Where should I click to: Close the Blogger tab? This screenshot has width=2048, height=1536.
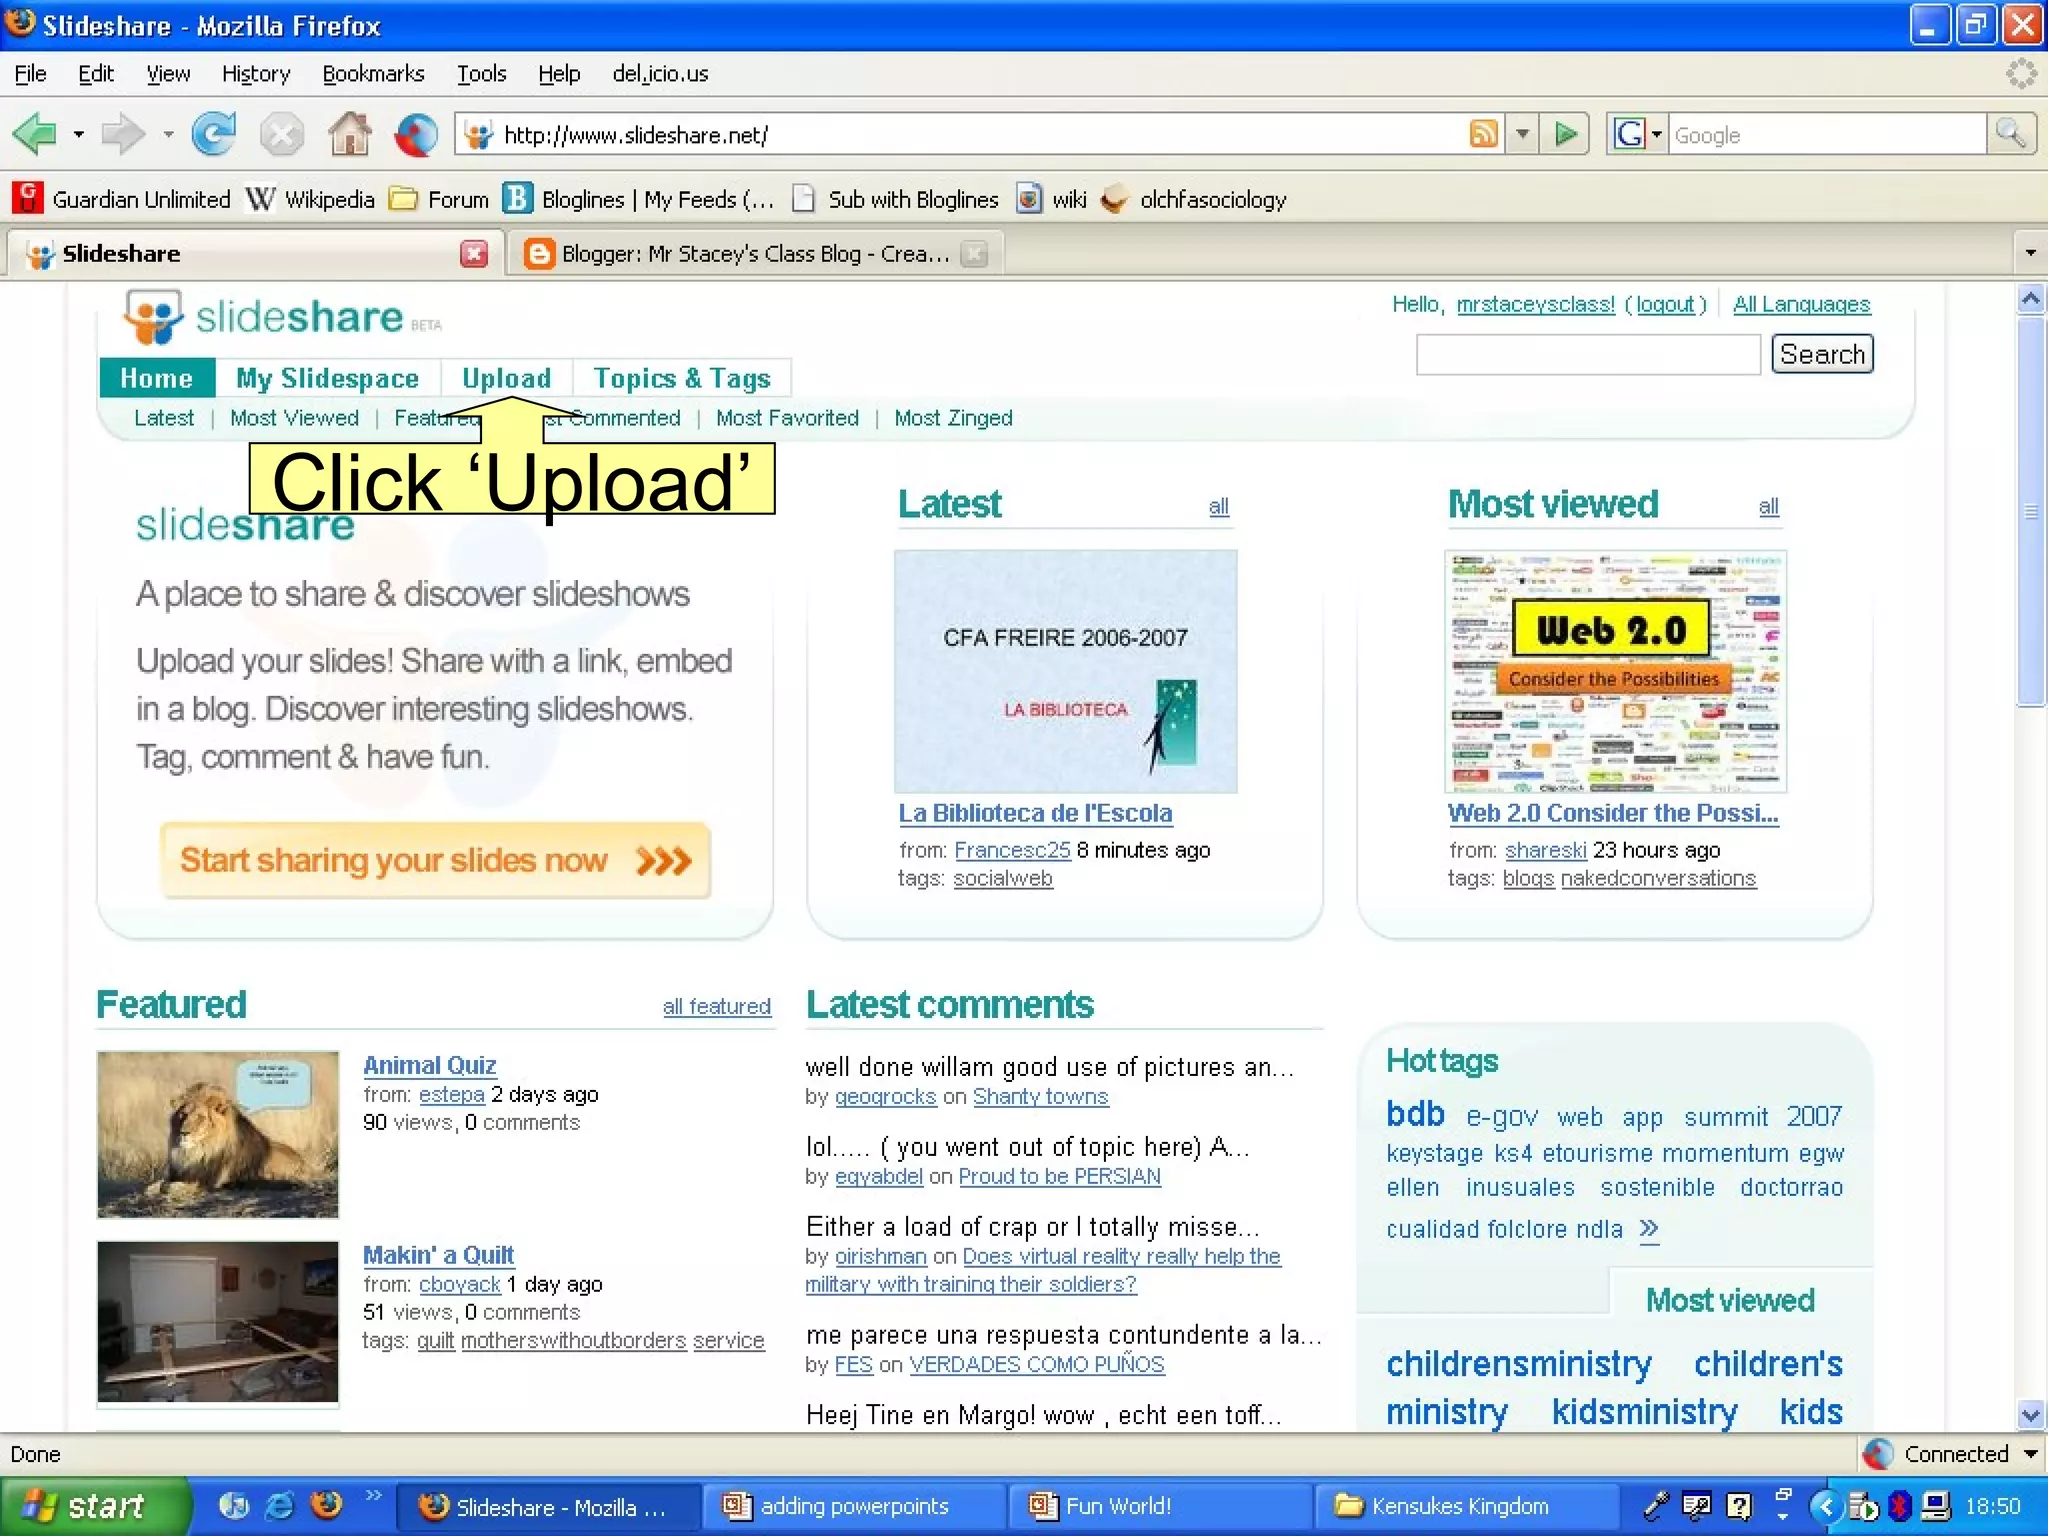tap(974, 254)
